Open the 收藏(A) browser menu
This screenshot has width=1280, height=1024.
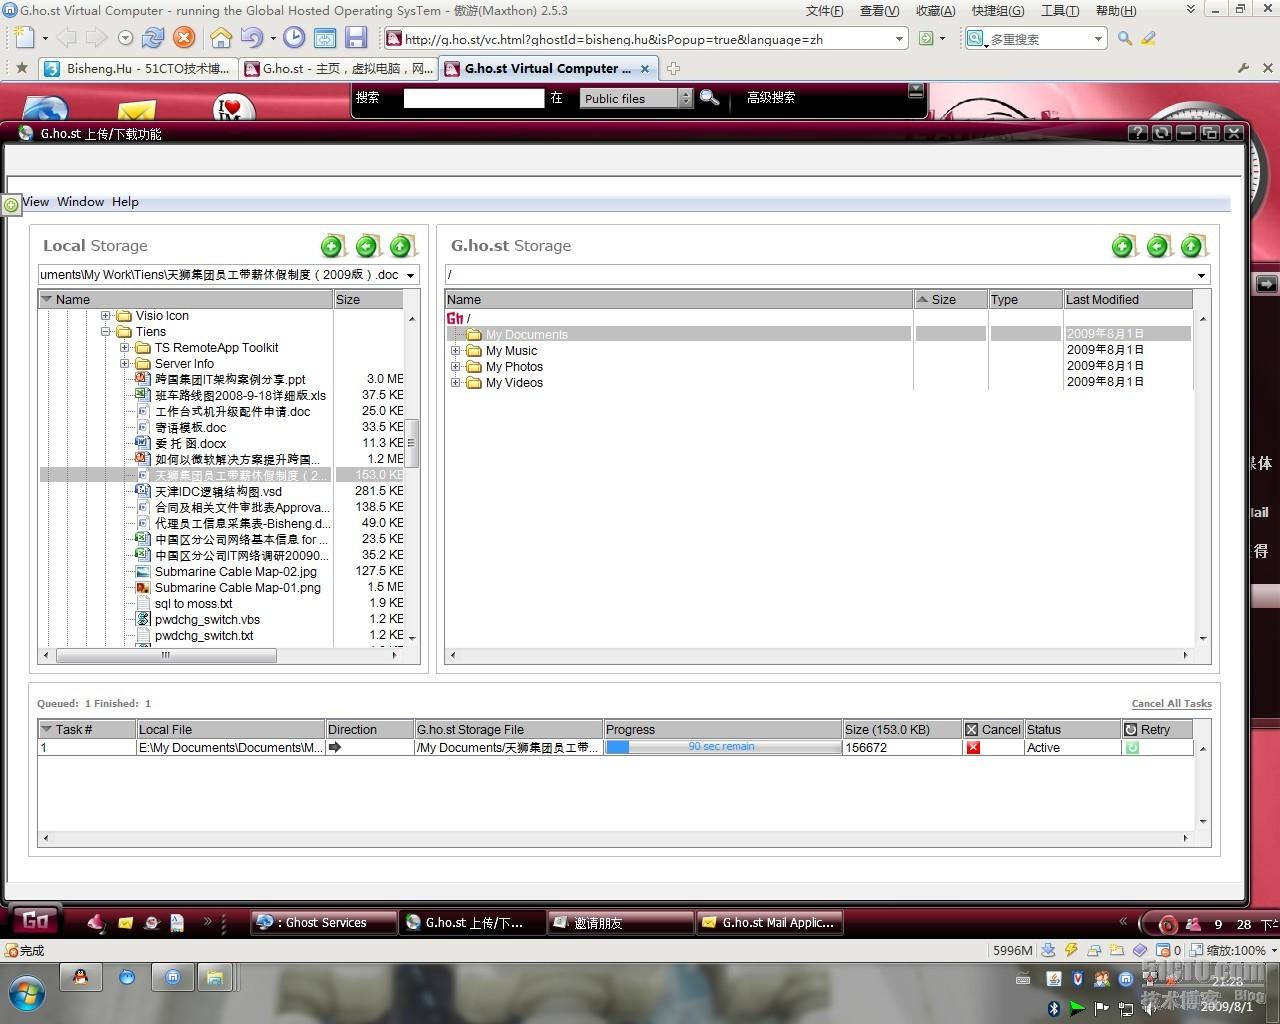click(935, 11)
